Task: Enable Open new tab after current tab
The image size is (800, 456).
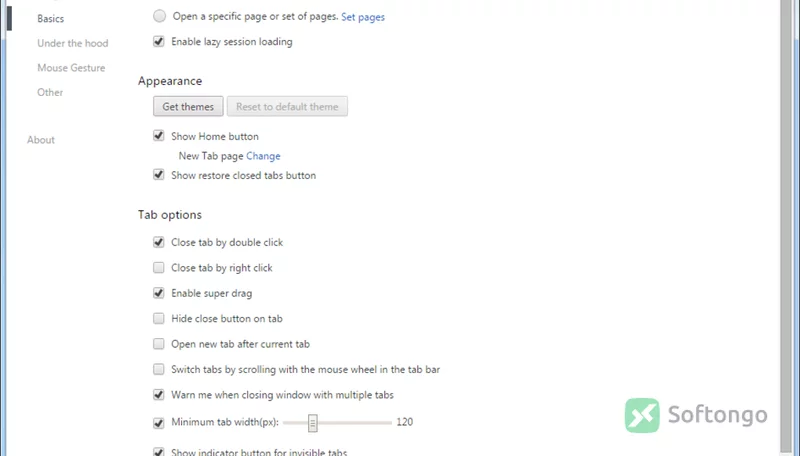Action: coord(159,344)
